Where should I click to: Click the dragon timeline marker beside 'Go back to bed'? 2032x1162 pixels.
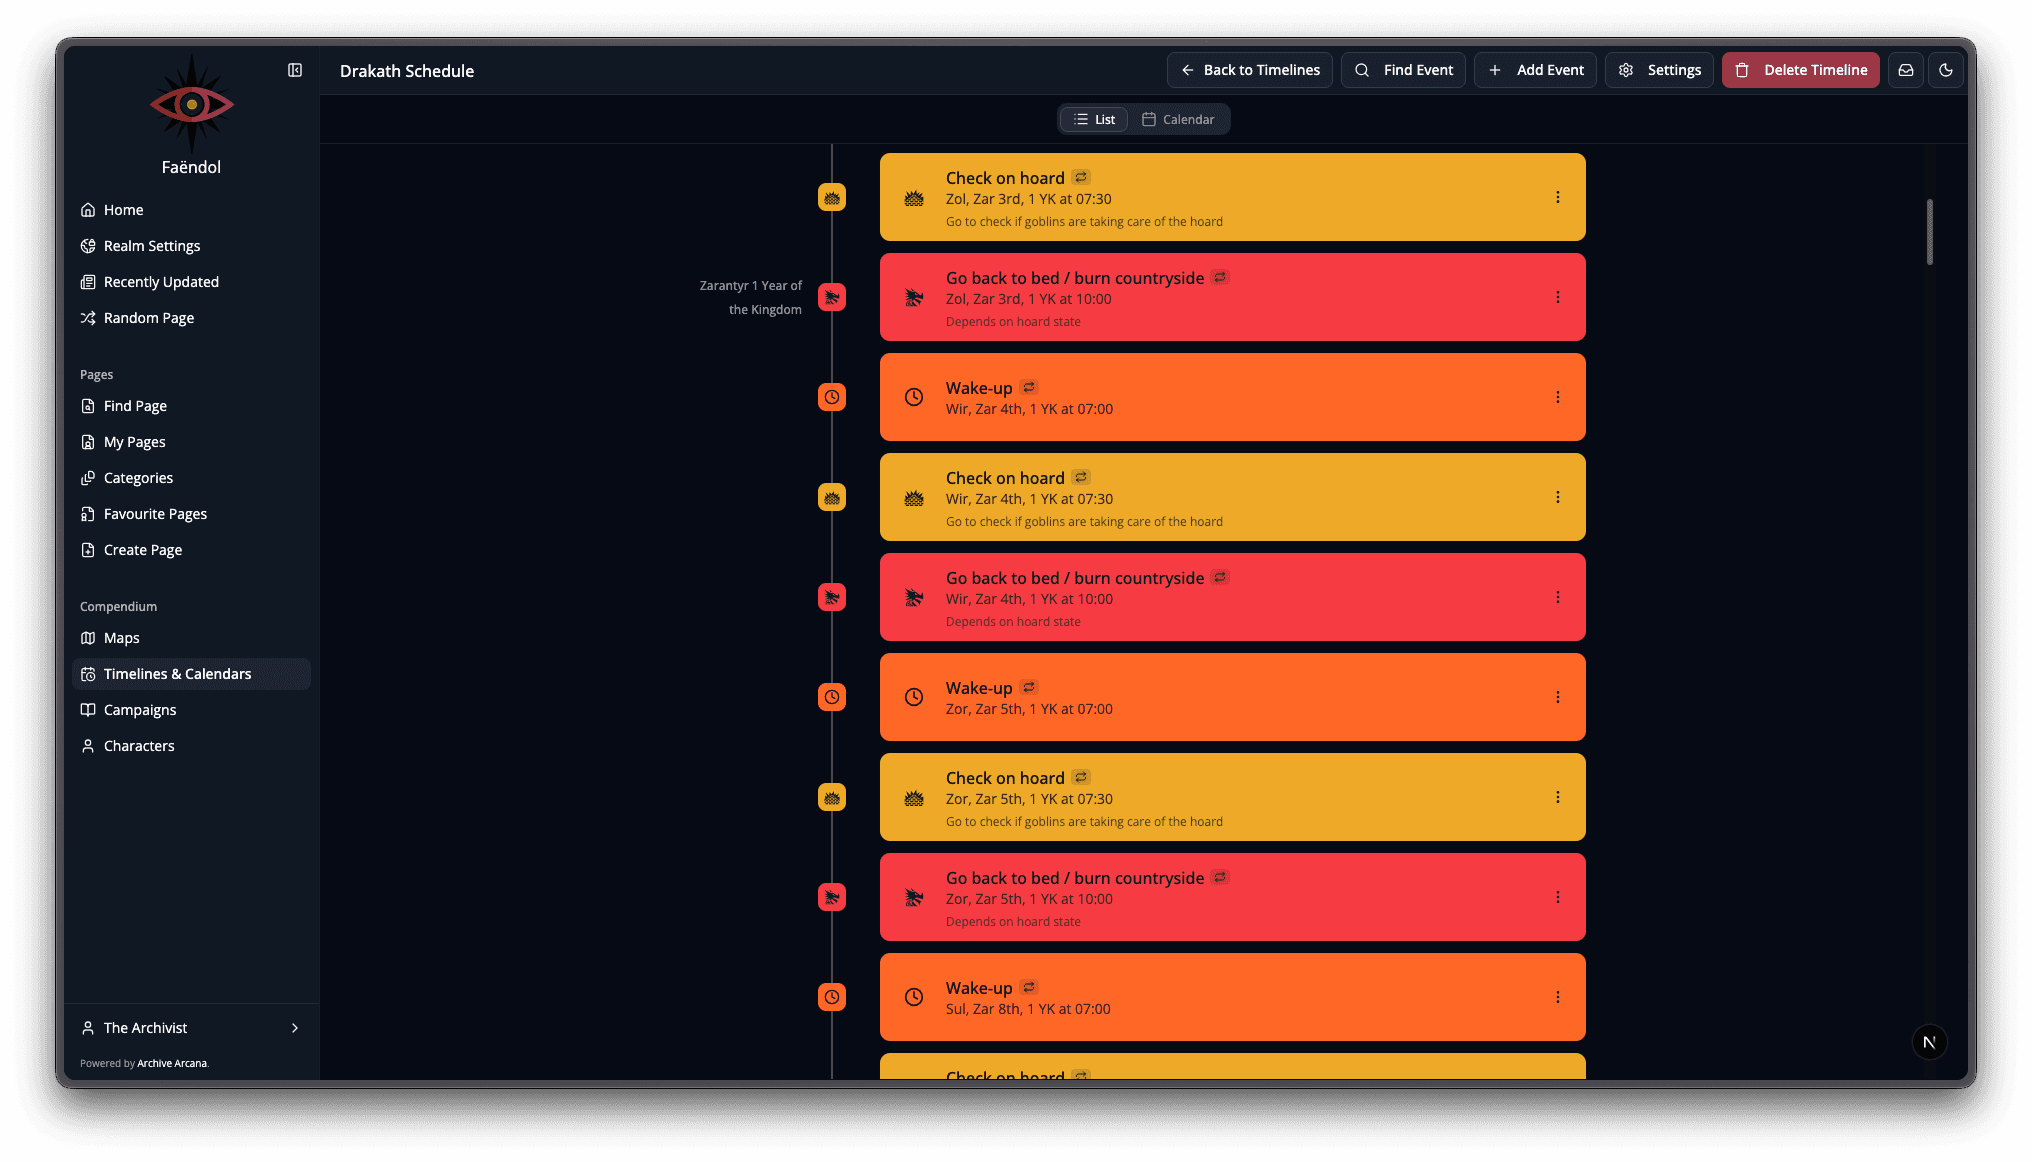click(832, 297)
